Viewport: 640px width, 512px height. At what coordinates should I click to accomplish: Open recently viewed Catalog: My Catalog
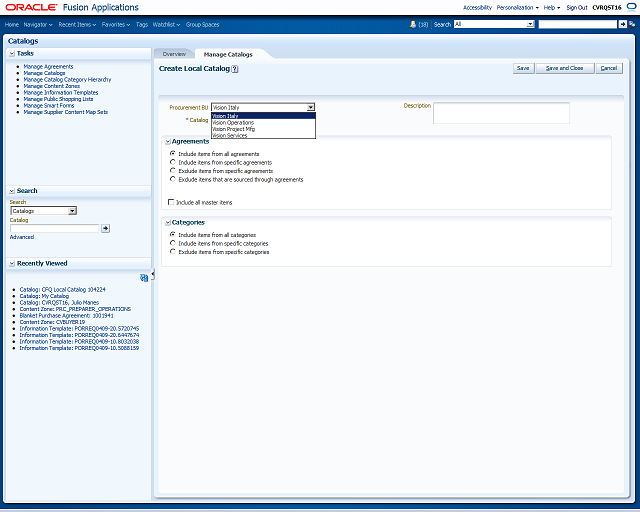click(44, 296)
